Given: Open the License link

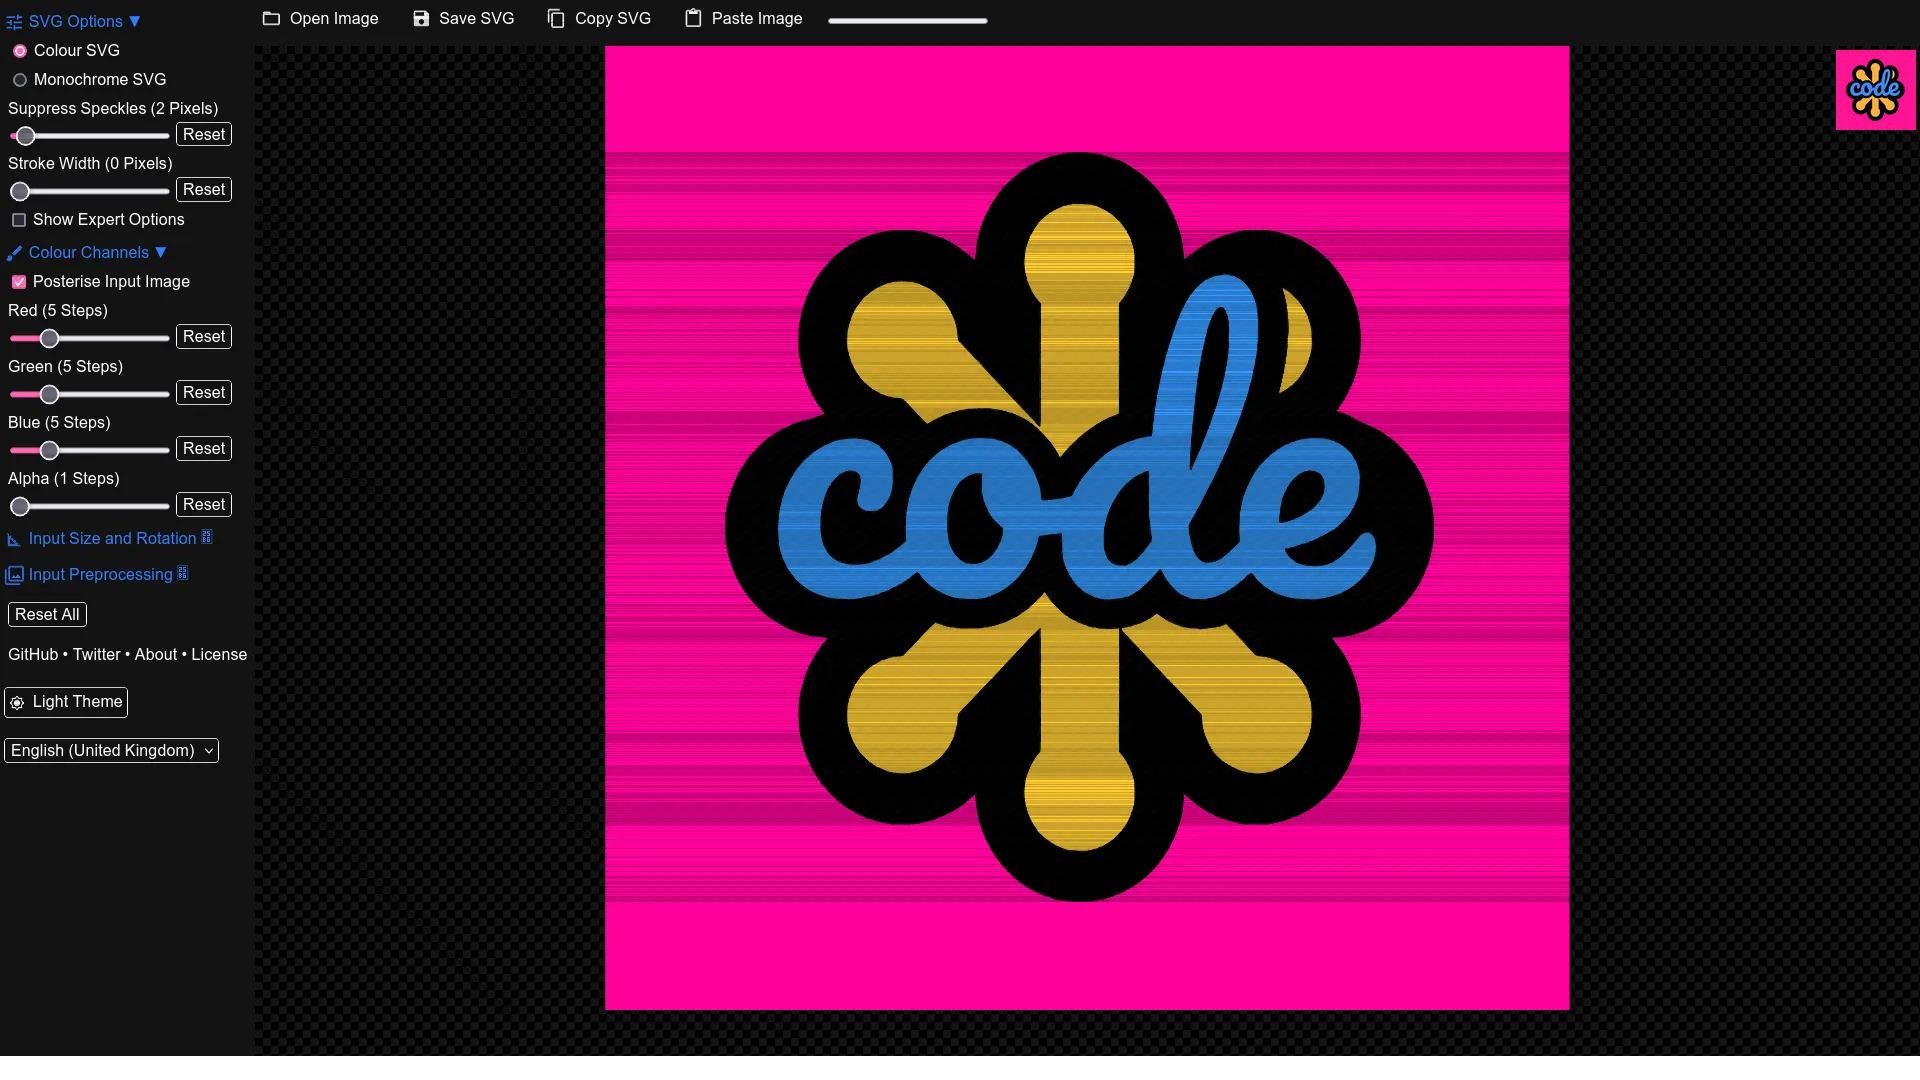Looking at the screenshot, I should point(219,655).
